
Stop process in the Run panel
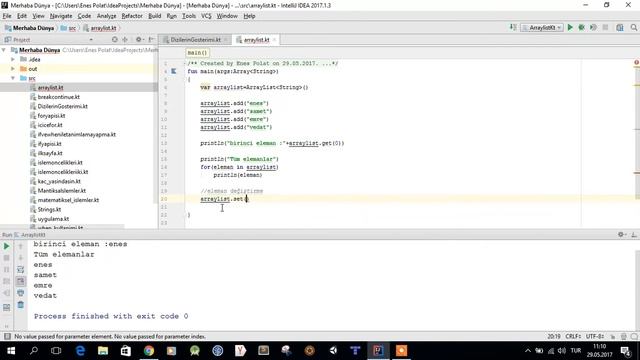coord(7,258)
